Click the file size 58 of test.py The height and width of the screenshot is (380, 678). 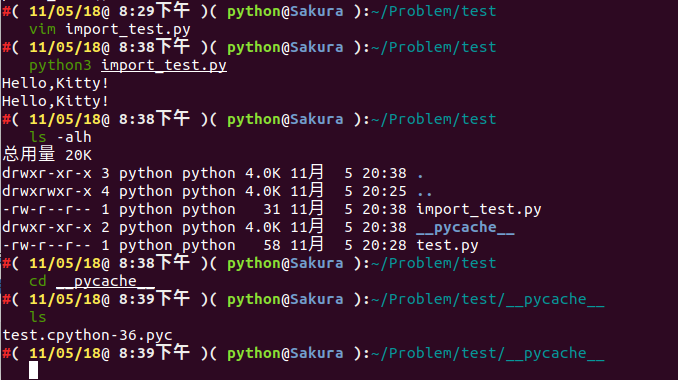272,246
